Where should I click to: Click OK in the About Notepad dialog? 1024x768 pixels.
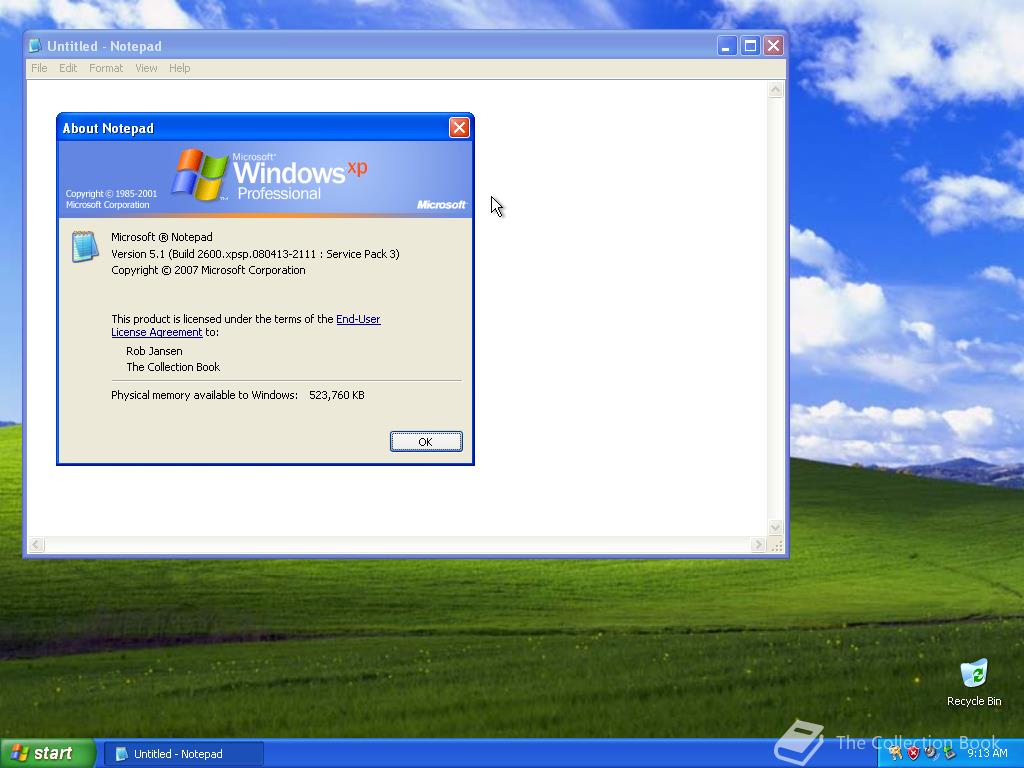426,441
